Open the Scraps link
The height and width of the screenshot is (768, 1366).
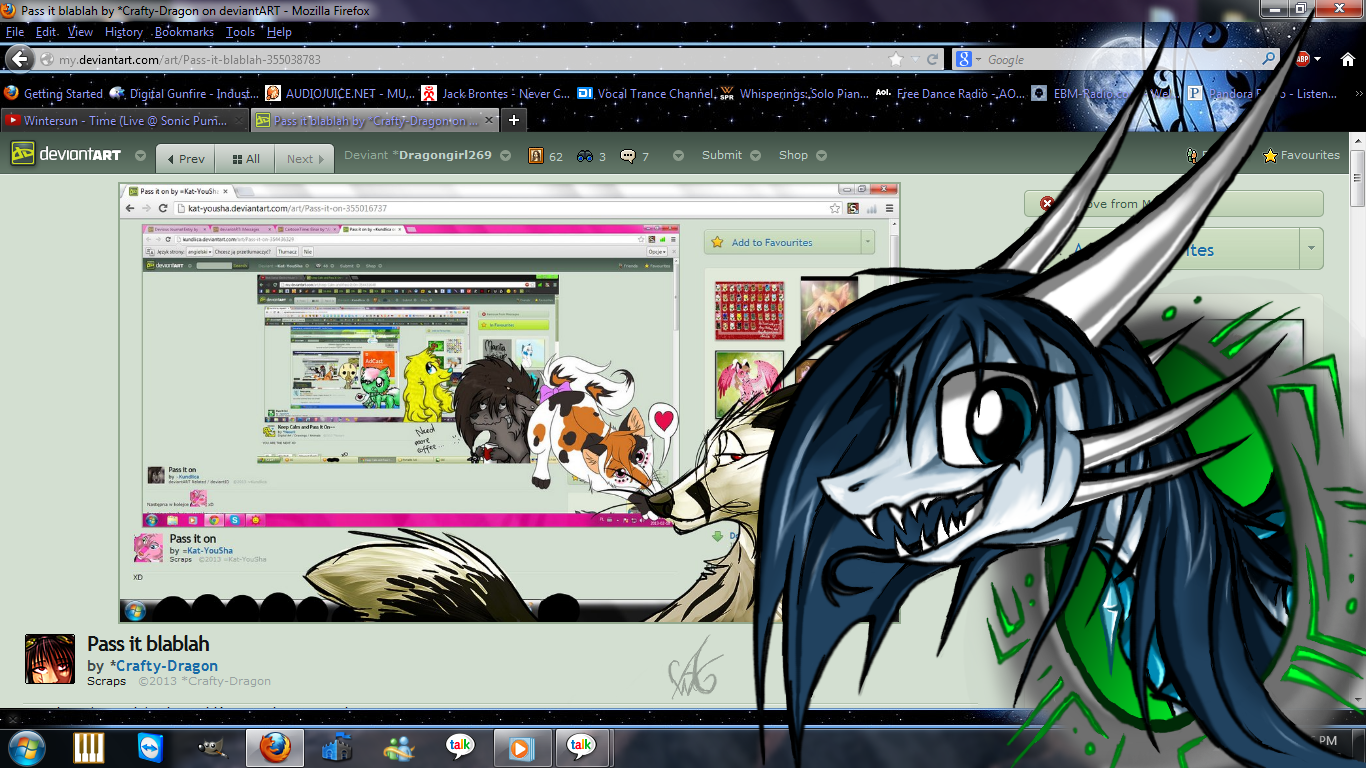pos(106,681)
